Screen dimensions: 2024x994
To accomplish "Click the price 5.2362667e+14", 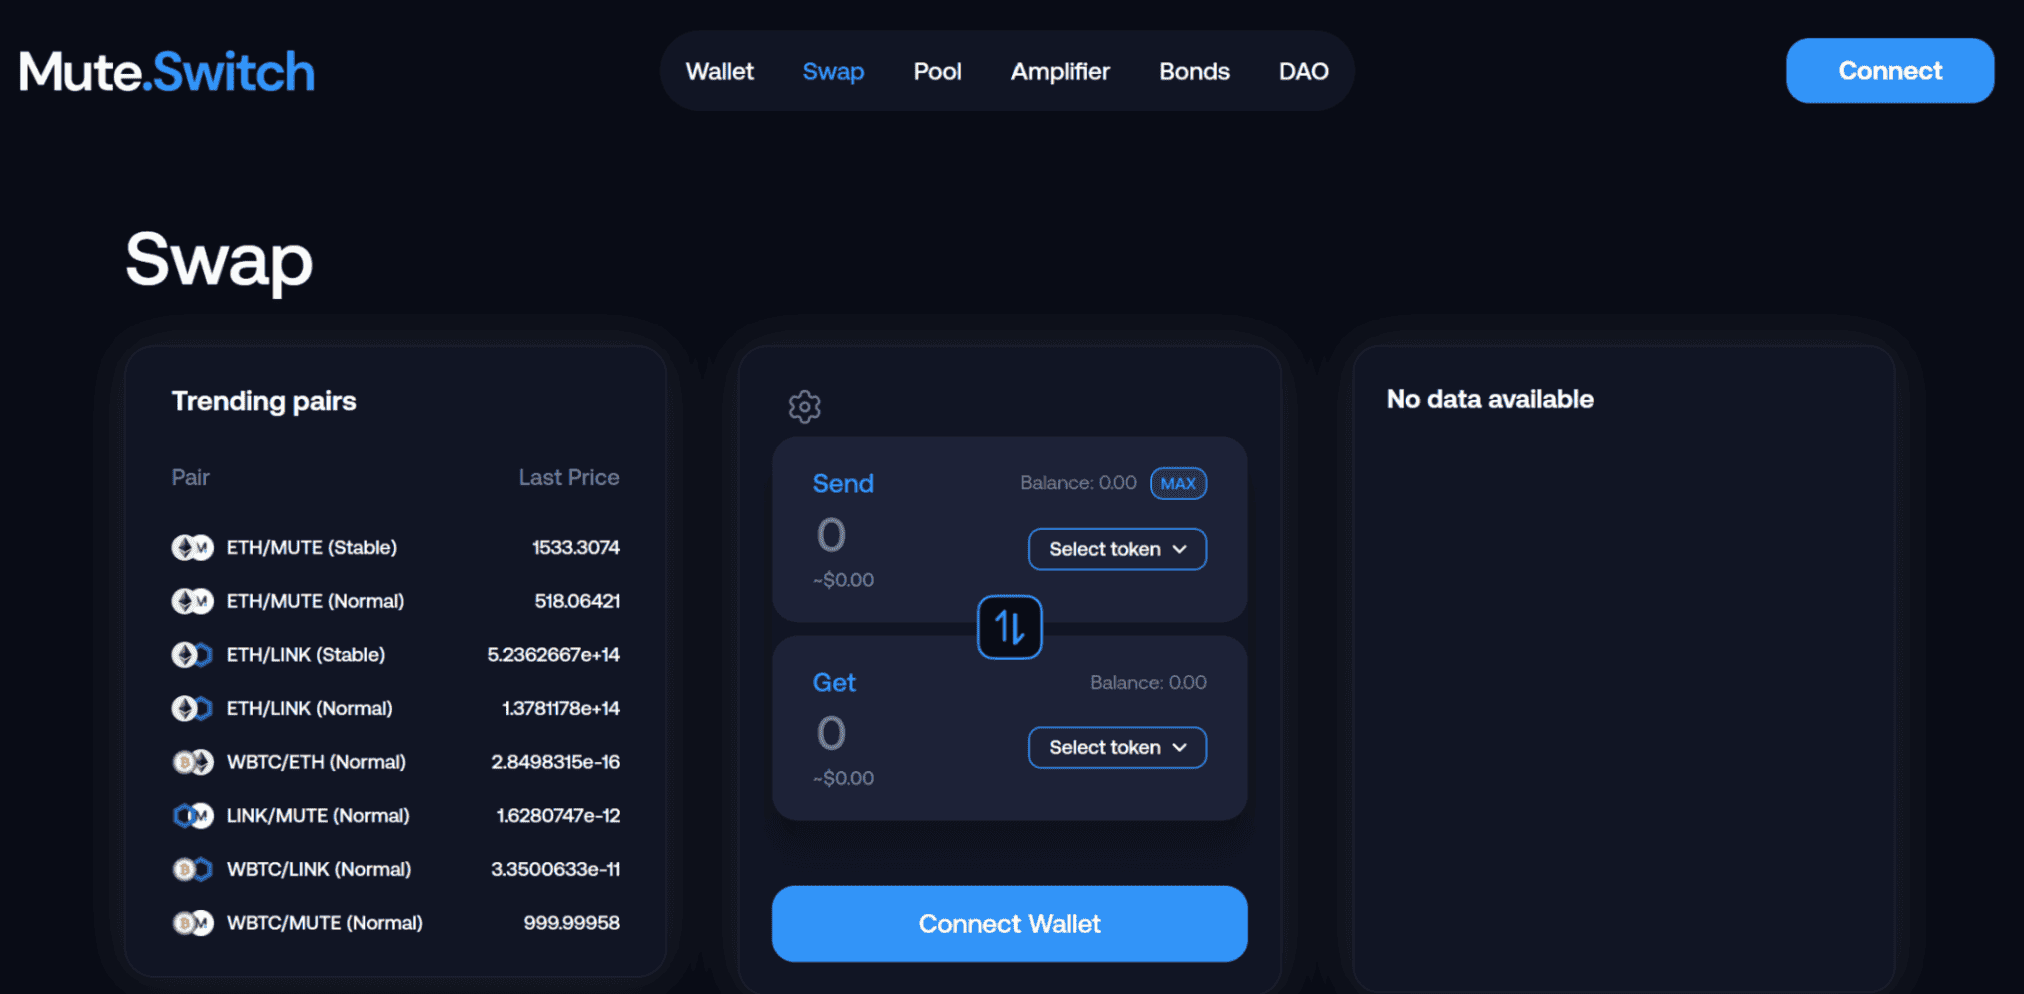I will point(554,655).
